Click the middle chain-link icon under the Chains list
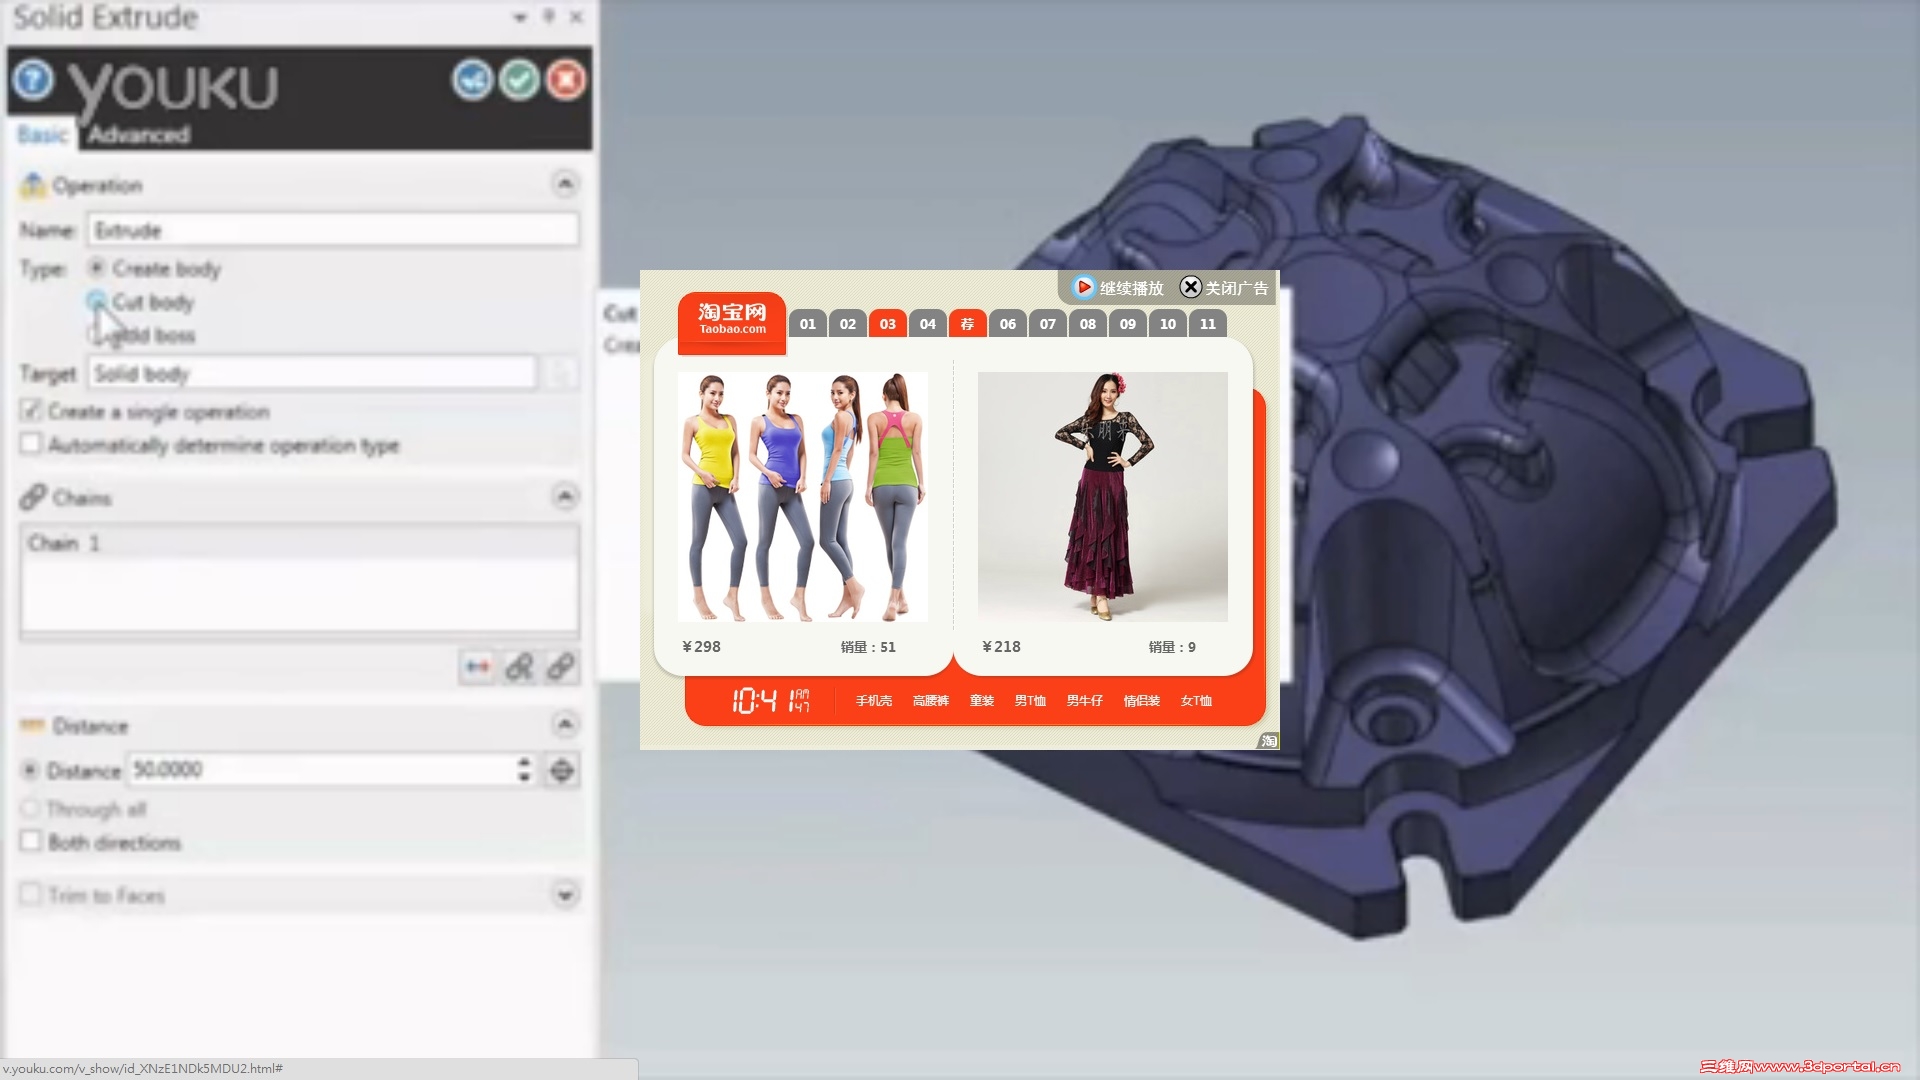Viewport: 1920px width, 1080px height. pyautogui.click(x=519, y=667)
